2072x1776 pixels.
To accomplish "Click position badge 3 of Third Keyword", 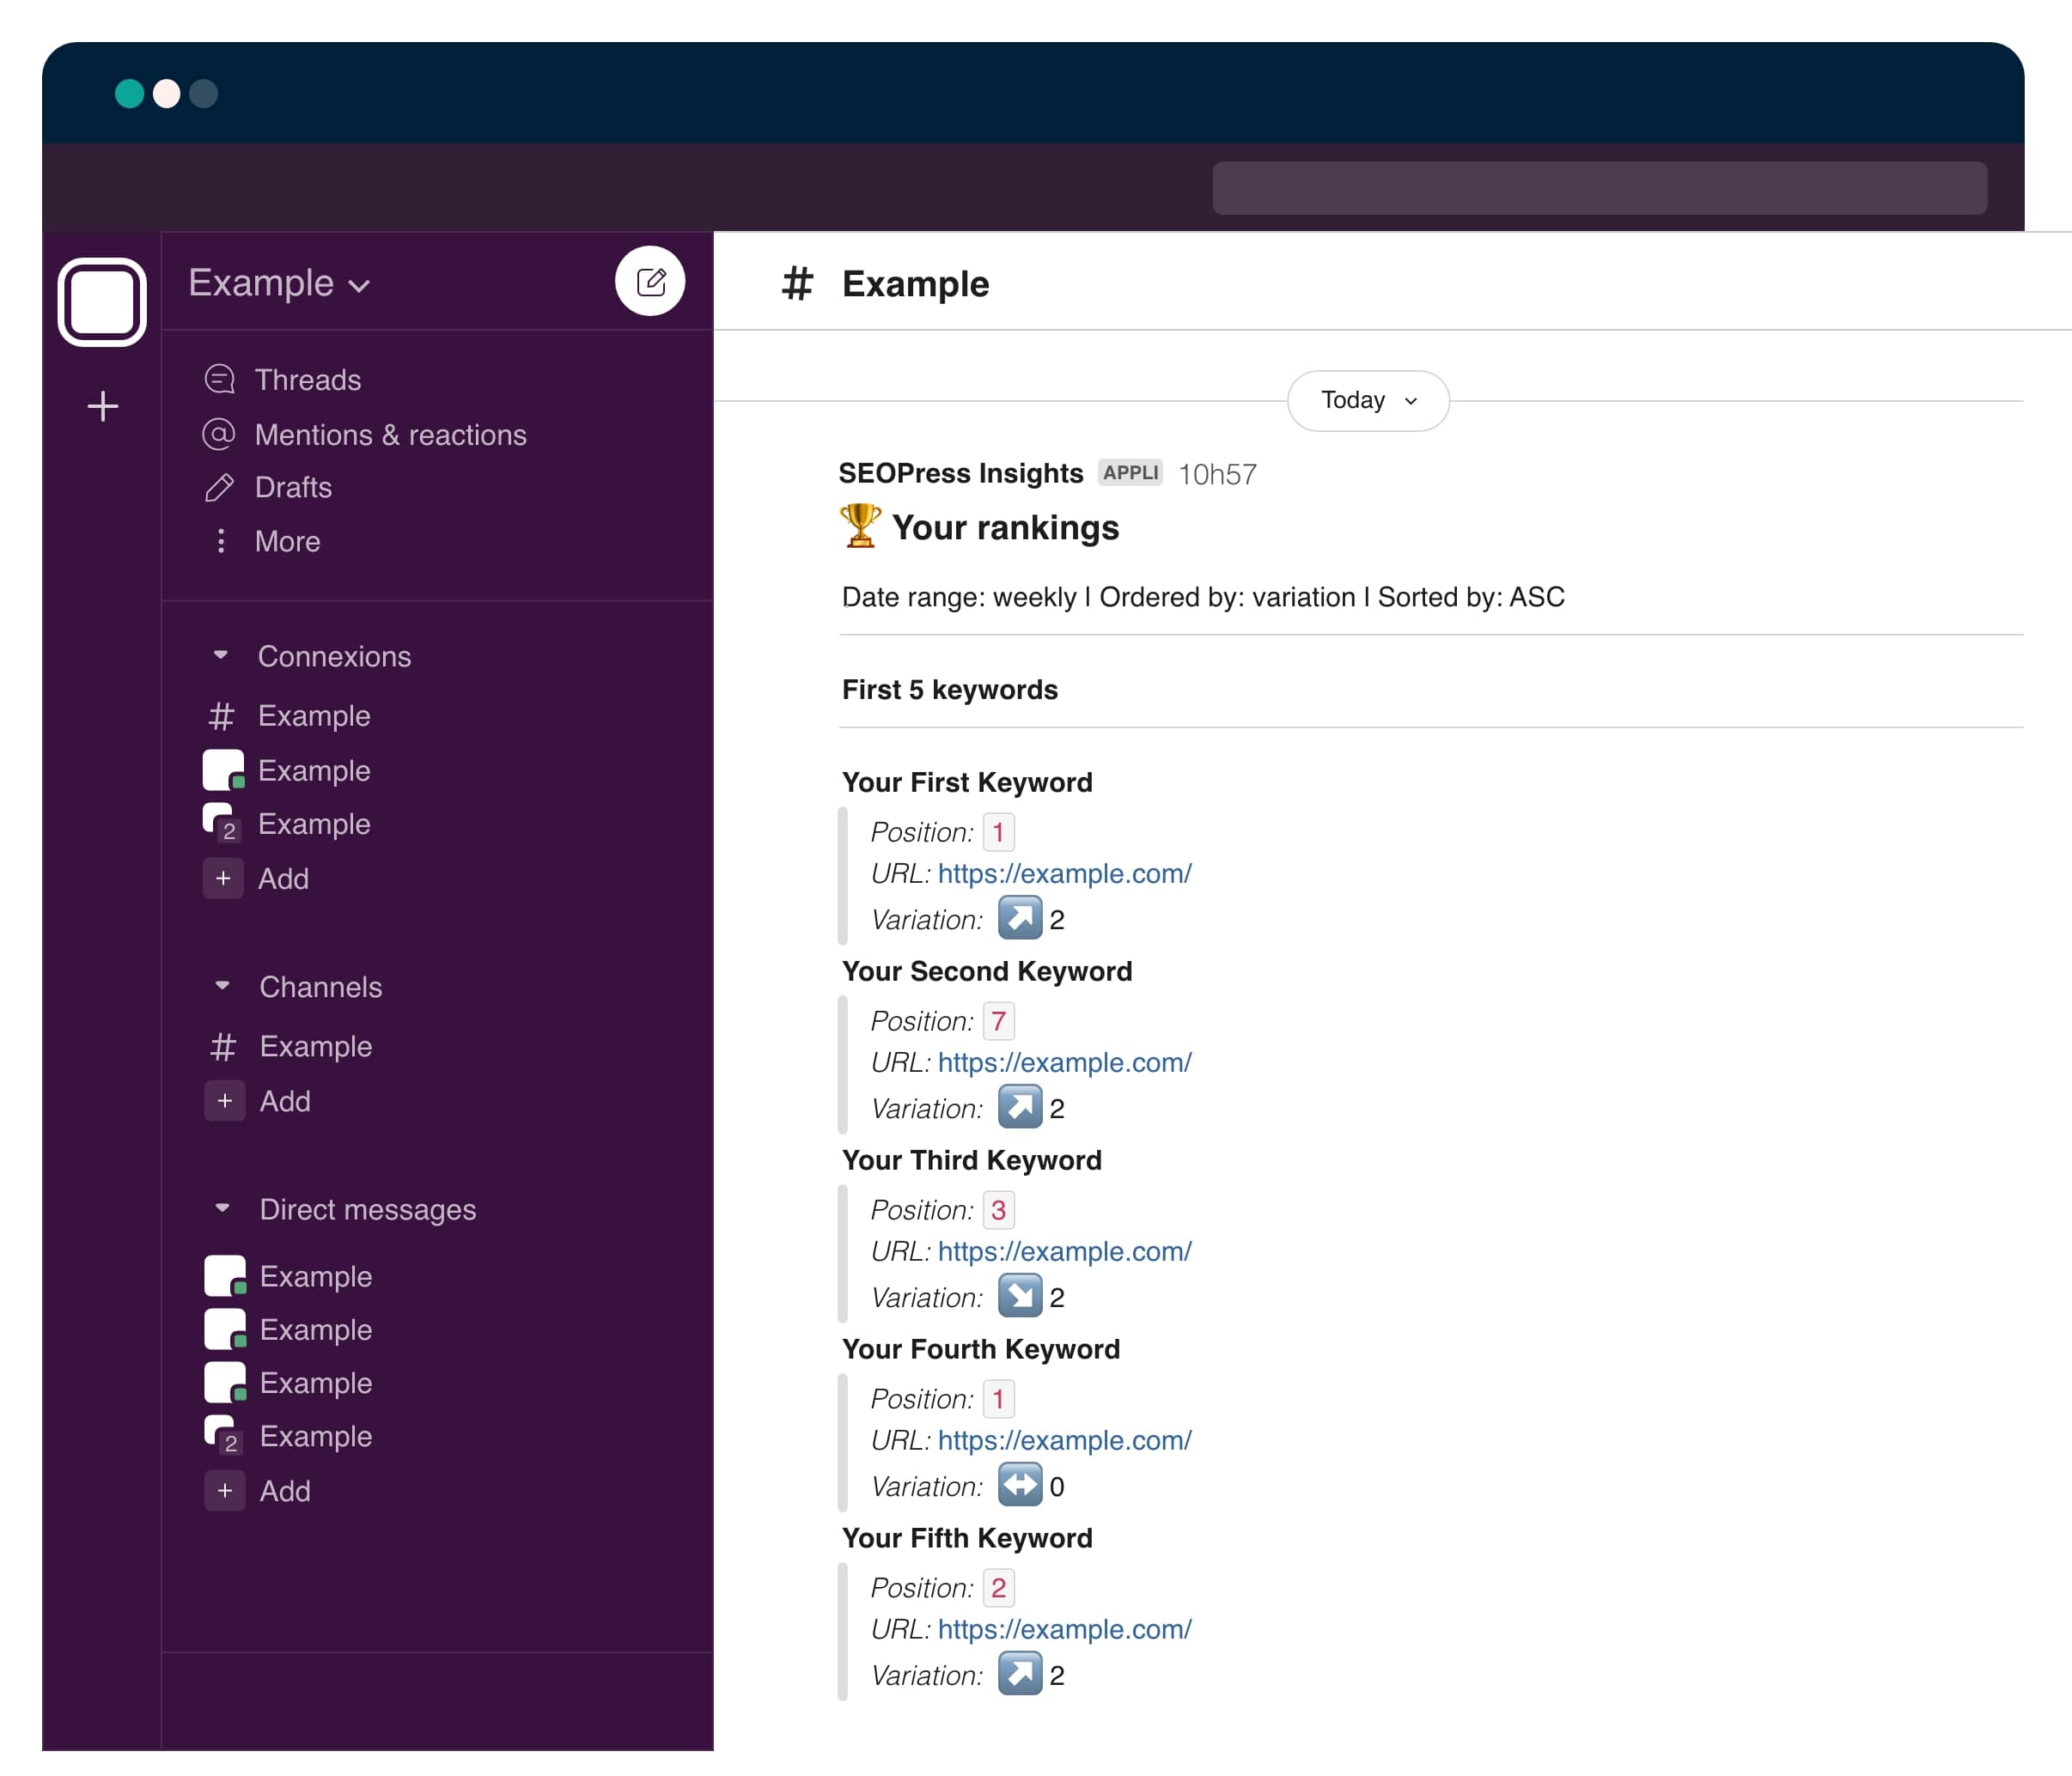I will [x=998, y=1210].
